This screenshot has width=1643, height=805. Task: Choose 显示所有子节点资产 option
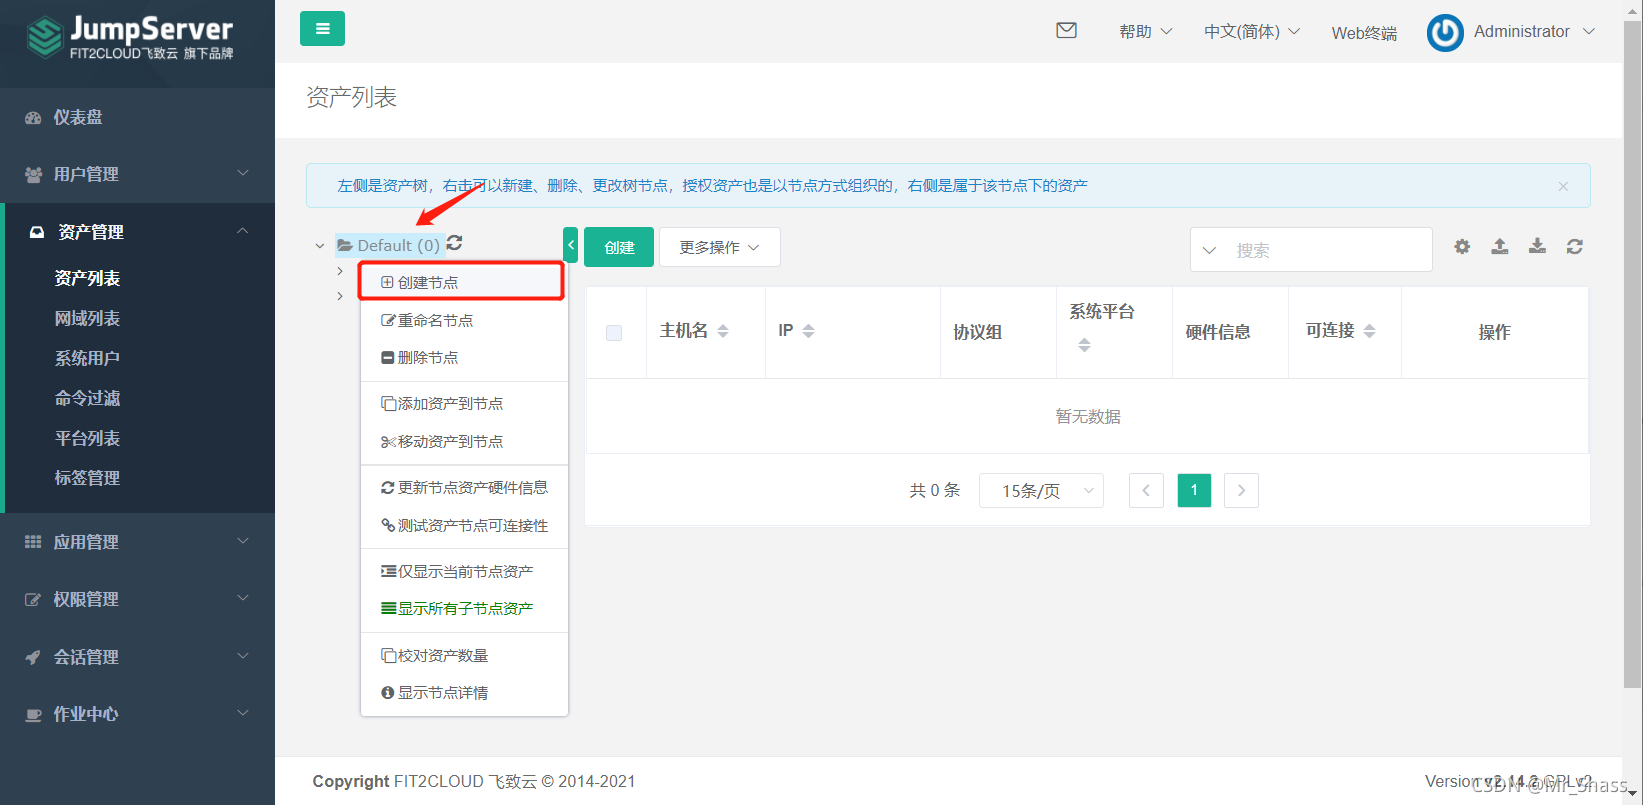coord(464,608)
